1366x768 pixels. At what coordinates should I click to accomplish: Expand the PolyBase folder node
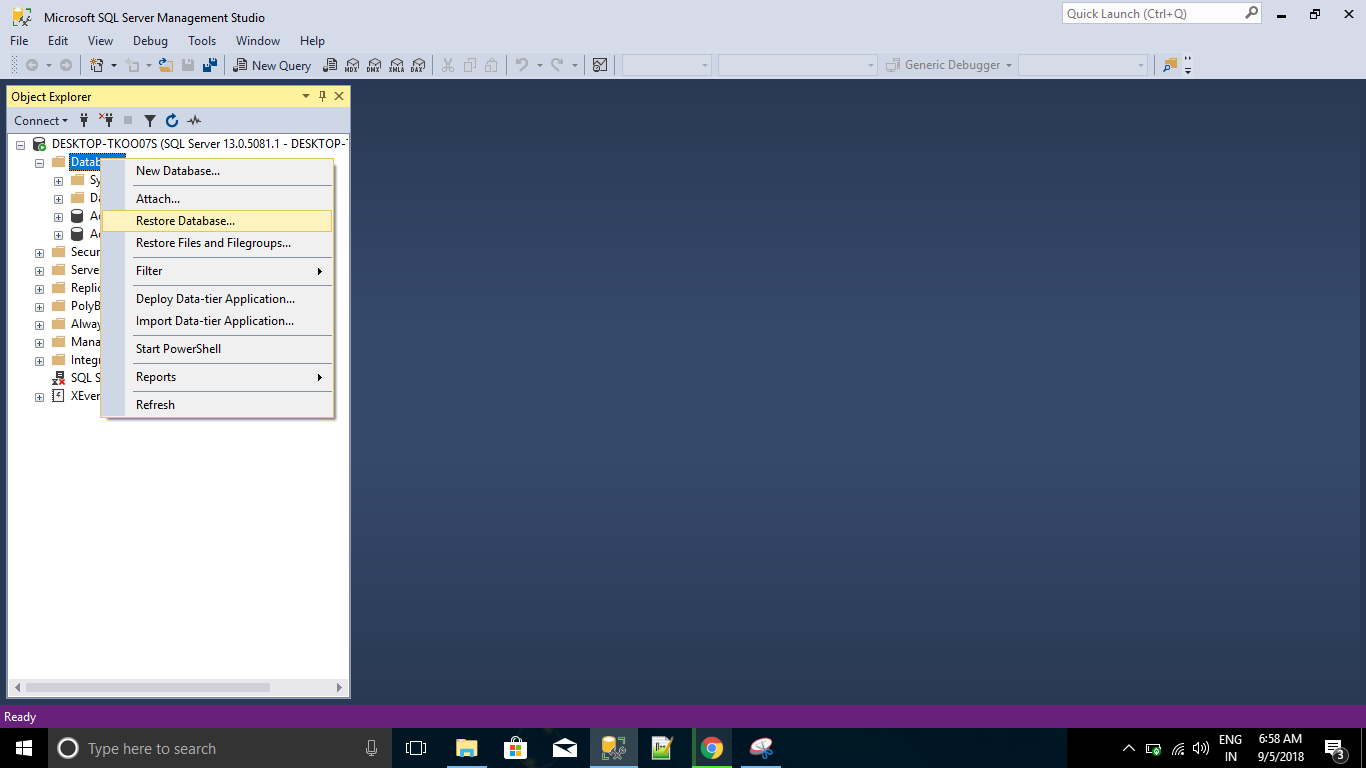[39, 307]
